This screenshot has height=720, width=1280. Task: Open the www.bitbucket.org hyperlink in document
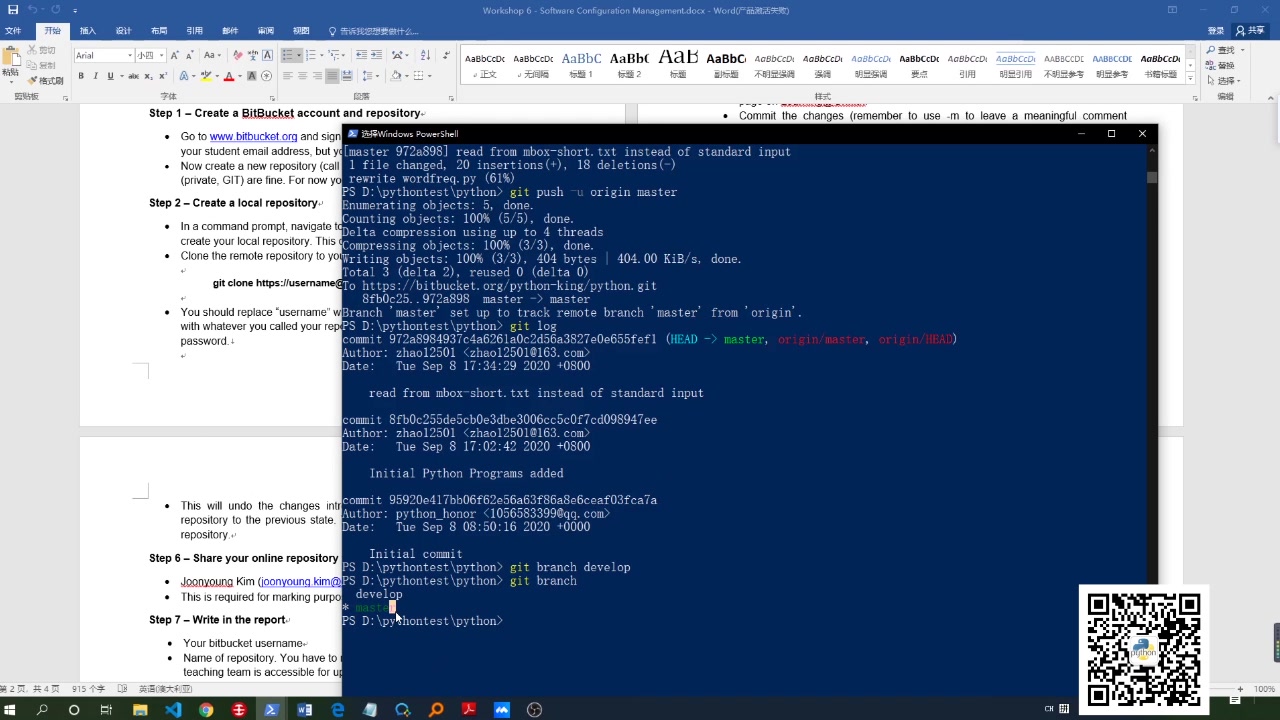coord(253,137)
